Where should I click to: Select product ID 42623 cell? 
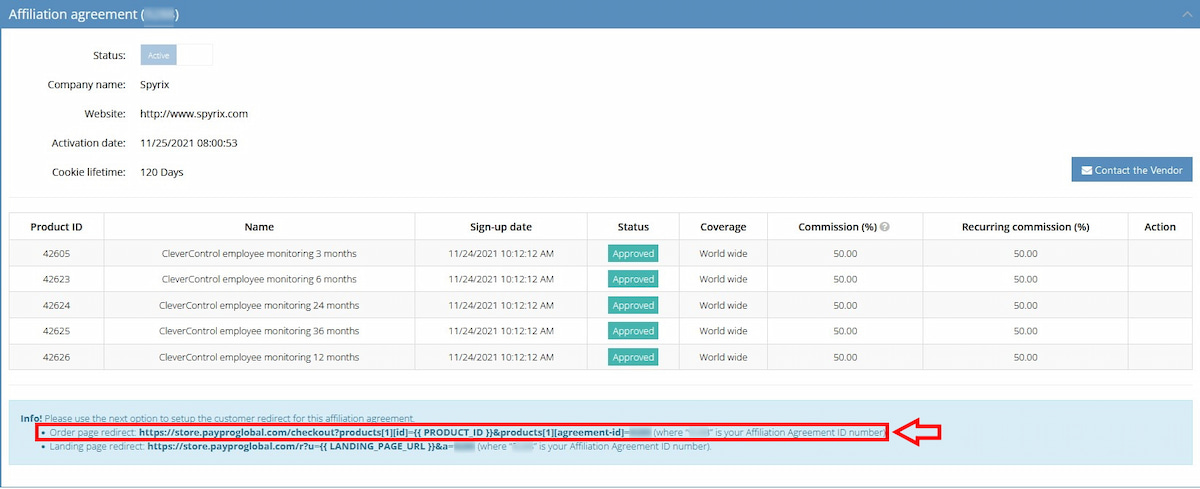56,279
